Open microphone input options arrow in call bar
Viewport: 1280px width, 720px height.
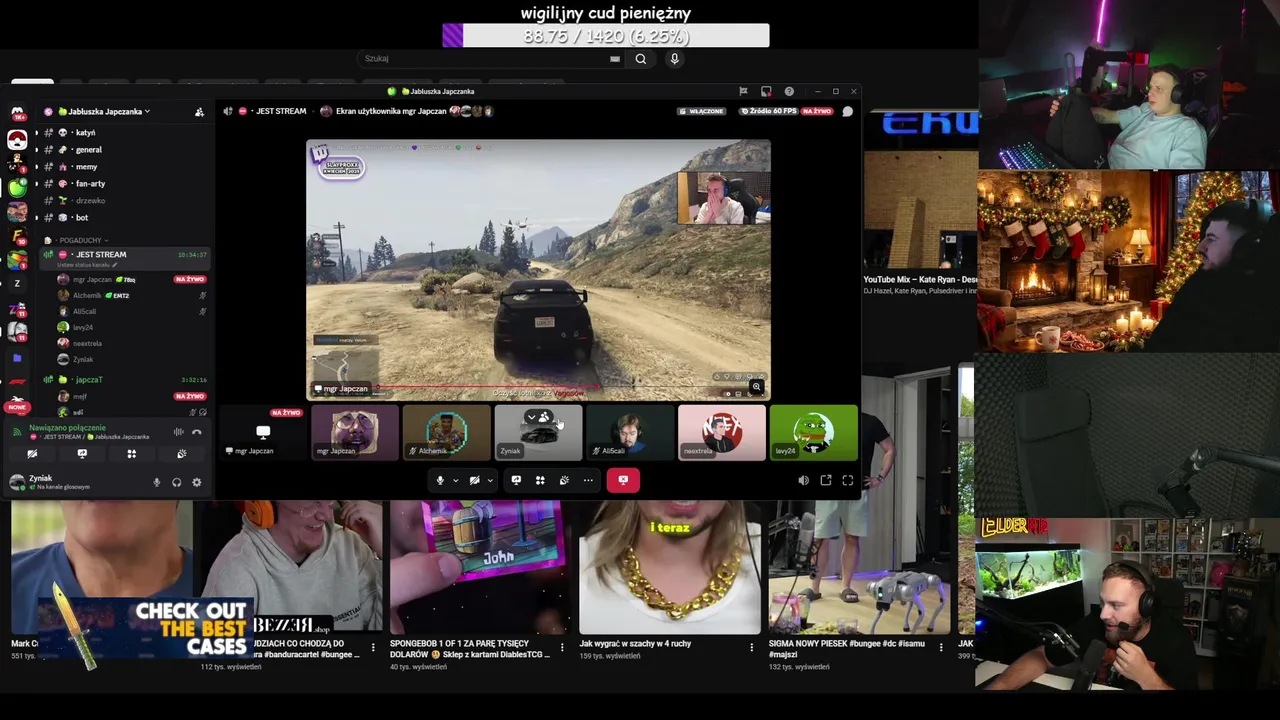[455, 480]
